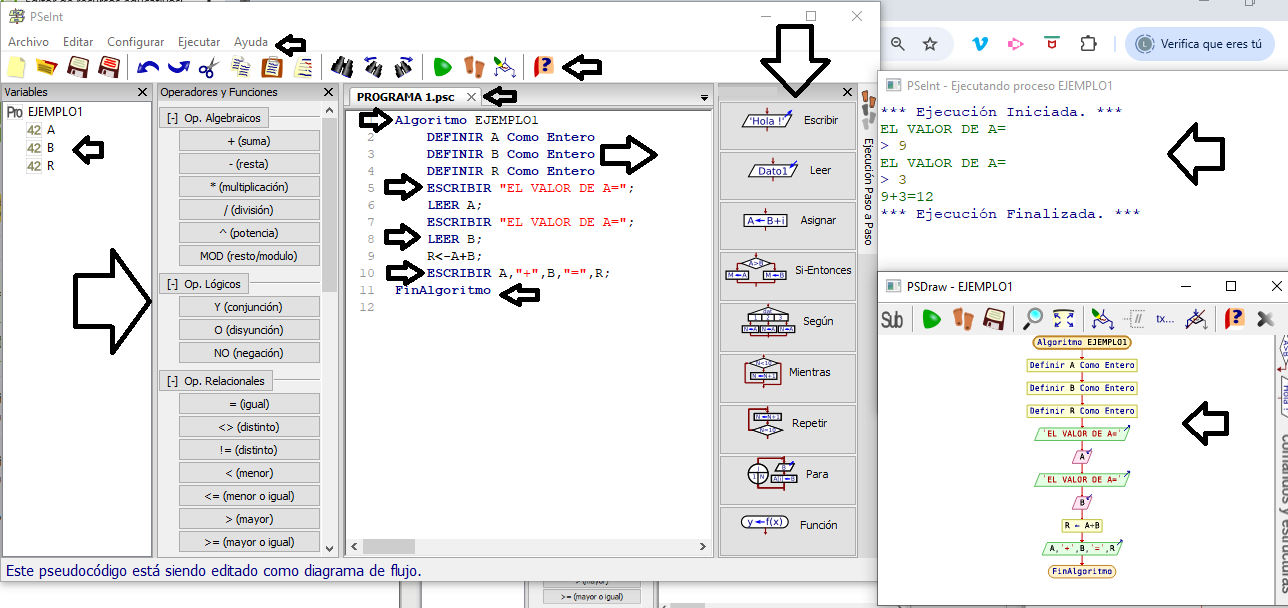Switch to the PROGRAMA 1.psc tab

[406, 97]
